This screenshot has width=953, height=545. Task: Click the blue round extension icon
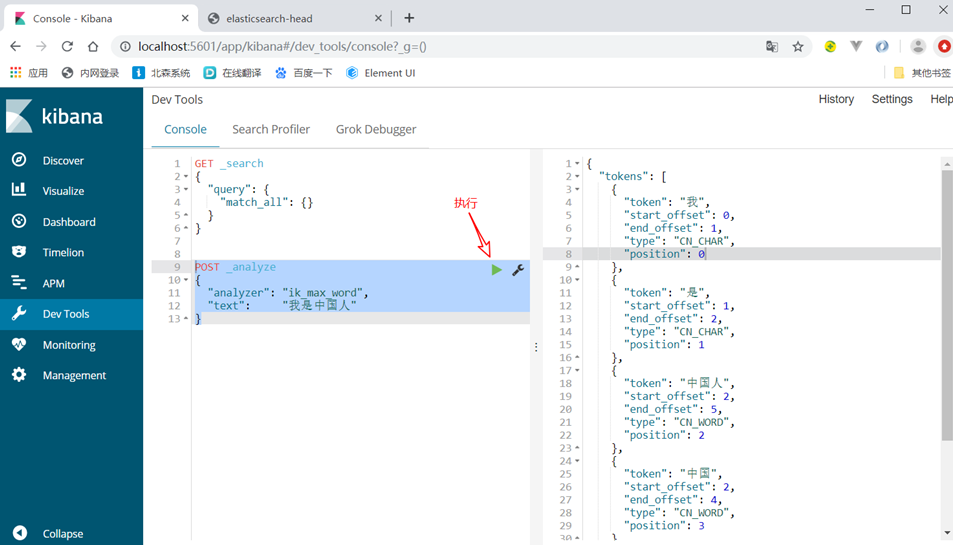pos(882,46)
